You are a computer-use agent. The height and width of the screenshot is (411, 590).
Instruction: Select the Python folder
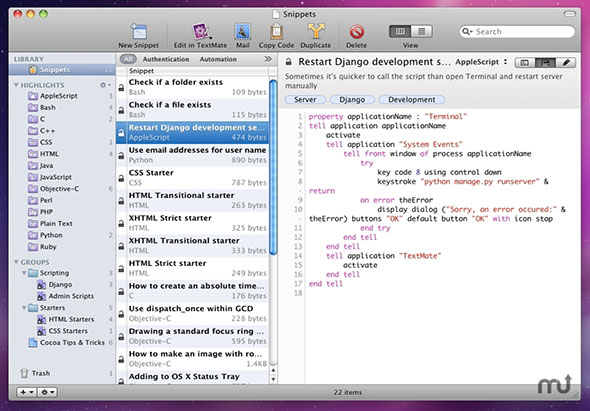(62, 235)
